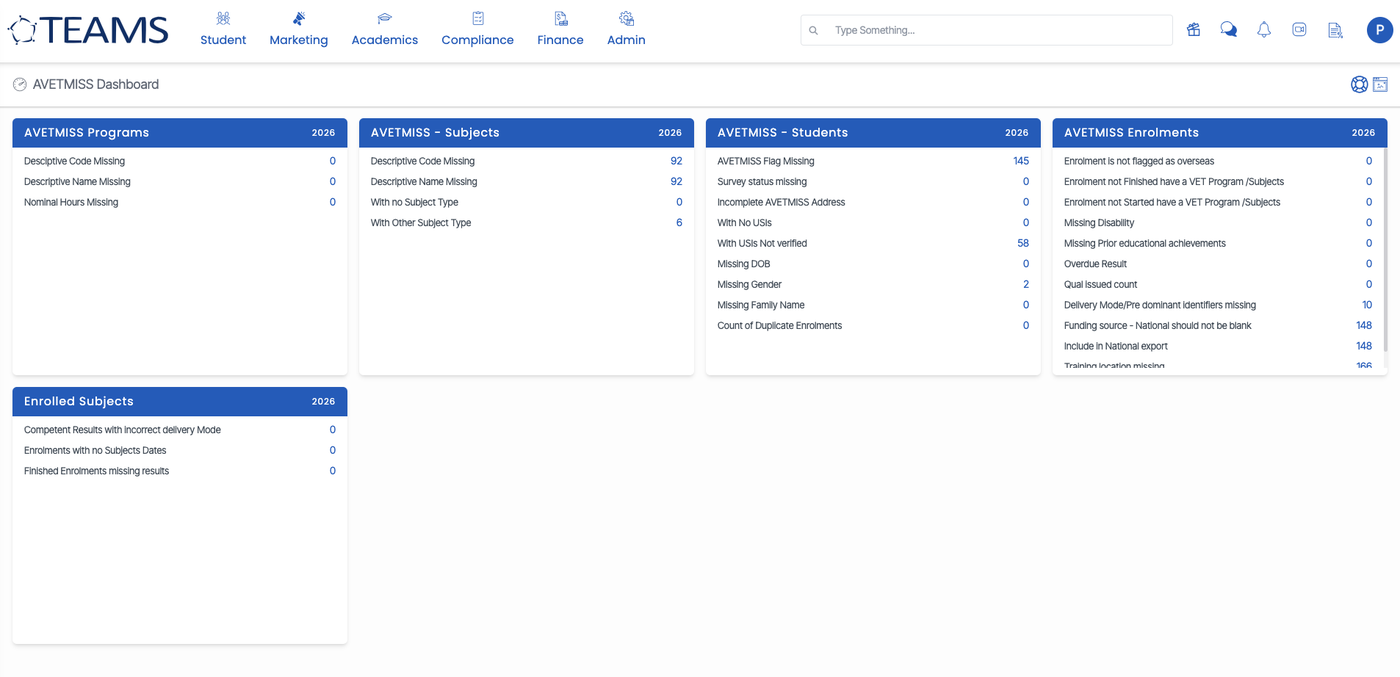This screenshot has width=1400, height=677.
Task: Open the 2 count for Missing Gender
Action: click(1026, 285)
